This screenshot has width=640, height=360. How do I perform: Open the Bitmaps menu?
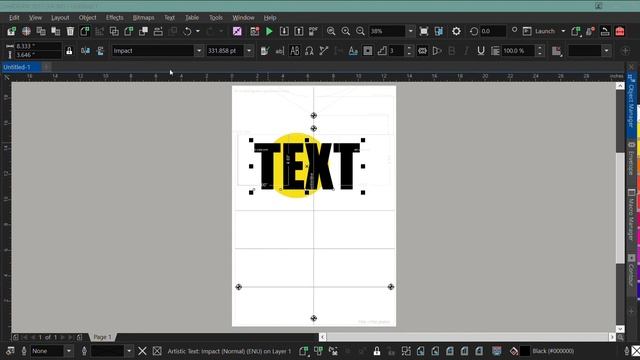coord(143,18)
